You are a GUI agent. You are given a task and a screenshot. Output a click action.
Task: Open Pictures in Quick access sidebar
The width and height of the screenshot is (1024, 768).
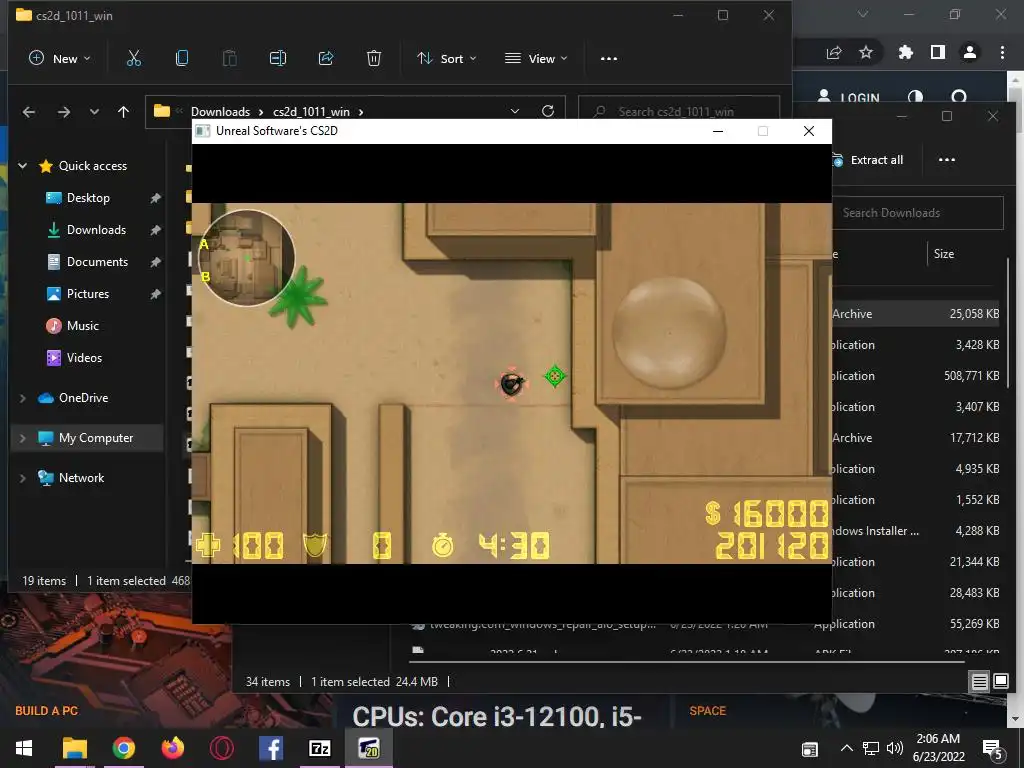tap(88, 294)
